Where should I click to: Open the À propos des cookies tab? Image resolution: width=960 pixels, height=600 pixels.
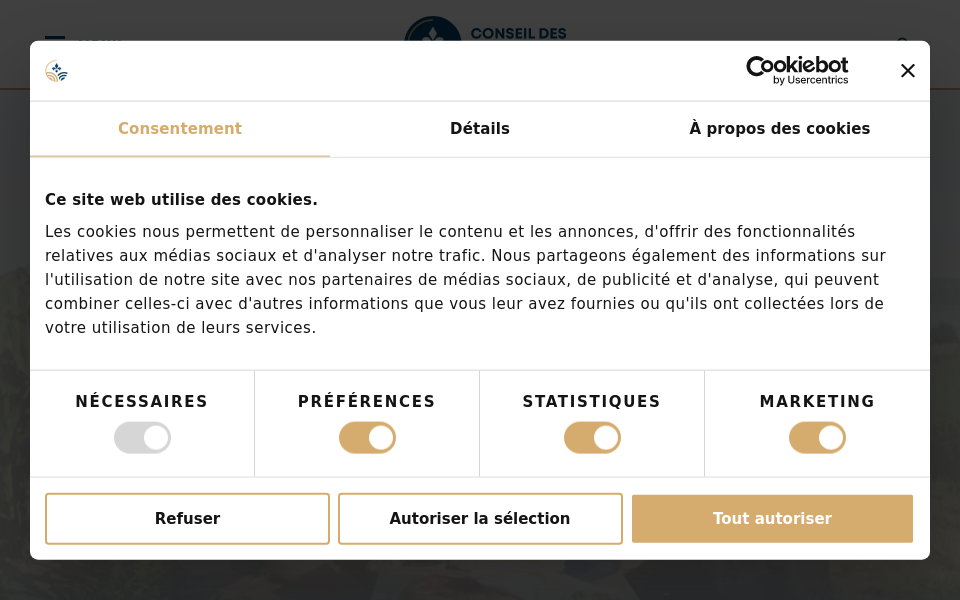pyautogui.click(x=780, y=129)
